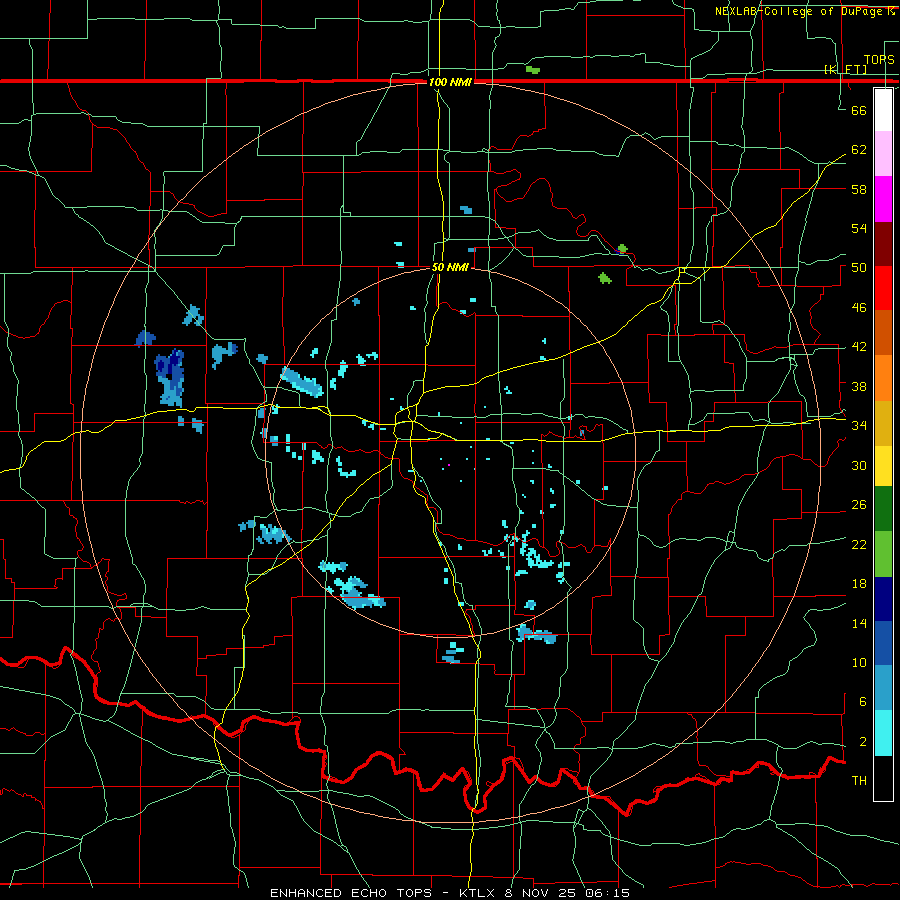Pick the gold legend swatch near 34
The height and width of the screenshot is (900, 900).
(883, 423)
